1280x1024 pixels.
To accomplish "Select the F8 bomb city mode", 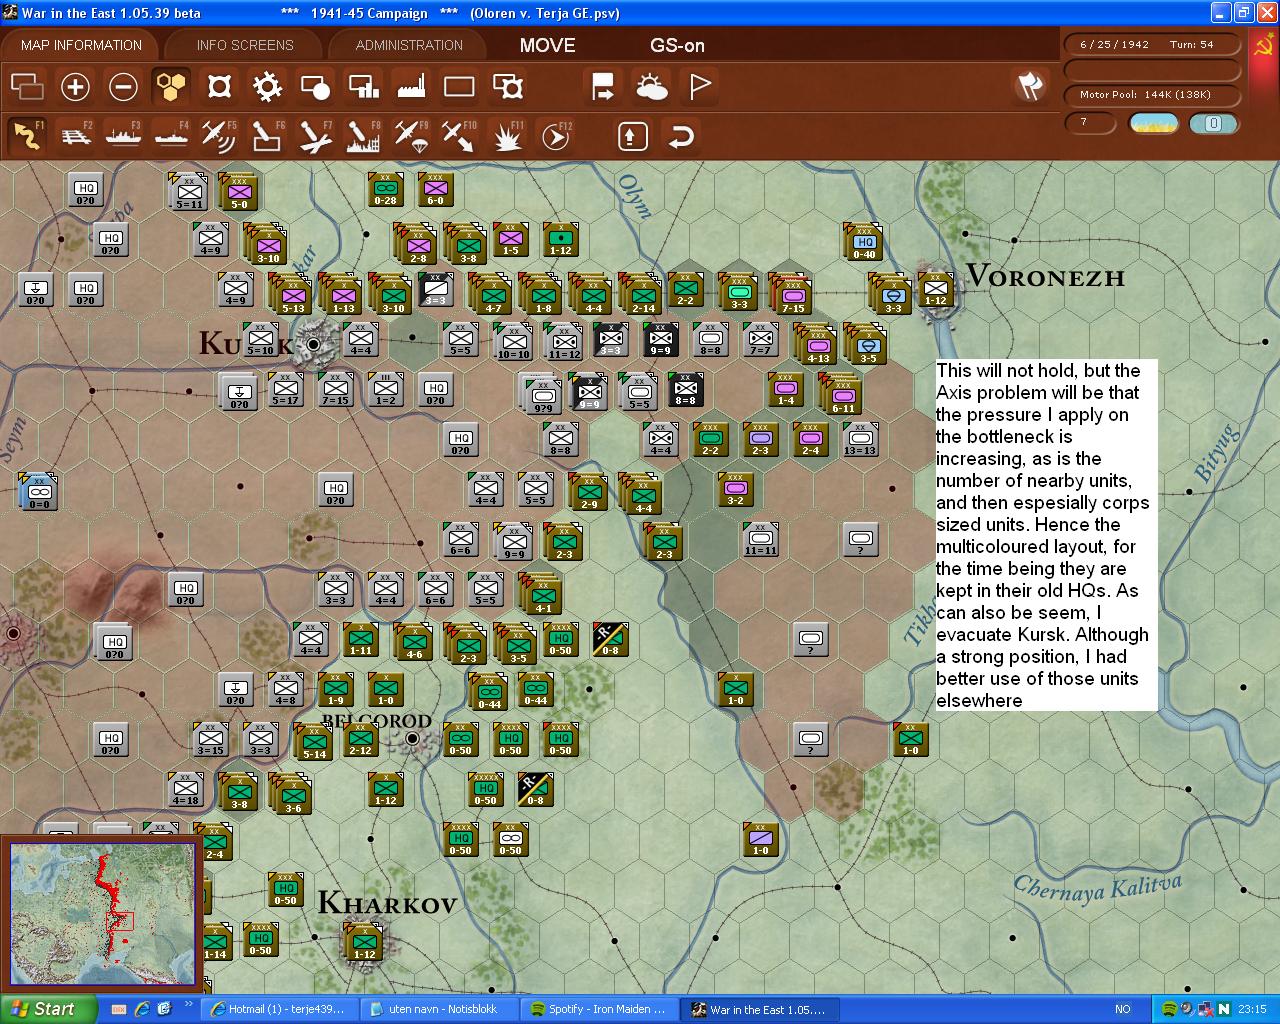I will point(363,135).
